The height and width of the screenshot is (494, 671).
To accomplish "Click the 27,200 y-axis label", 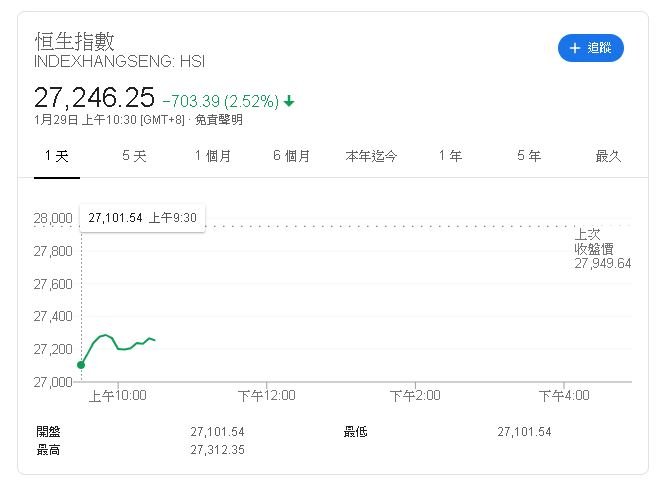I will coord(53,349).
